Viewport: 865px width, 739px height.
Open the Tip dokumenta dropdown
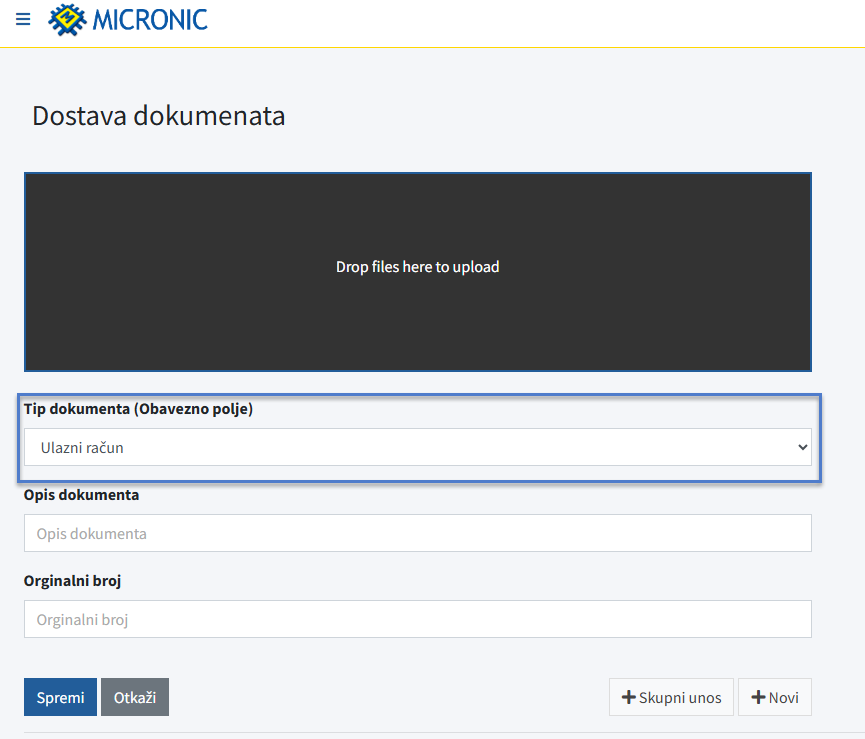pyautogui.click(x=417, y=447)
